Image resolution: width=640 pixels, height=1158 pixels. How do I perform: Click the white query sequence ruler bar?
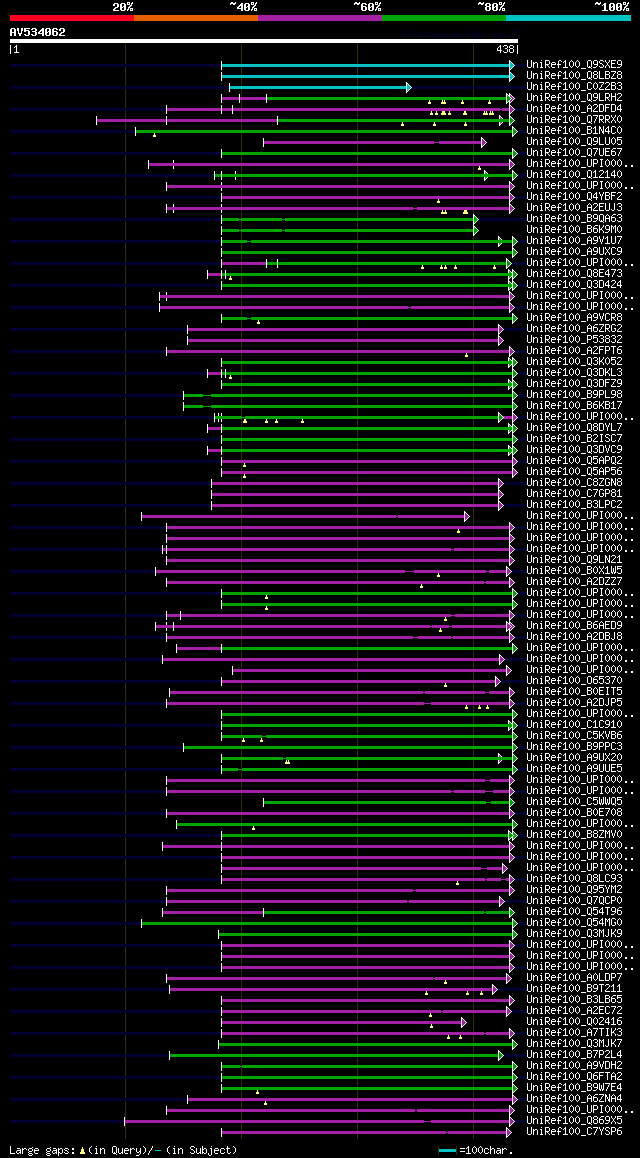pos(264,41)
